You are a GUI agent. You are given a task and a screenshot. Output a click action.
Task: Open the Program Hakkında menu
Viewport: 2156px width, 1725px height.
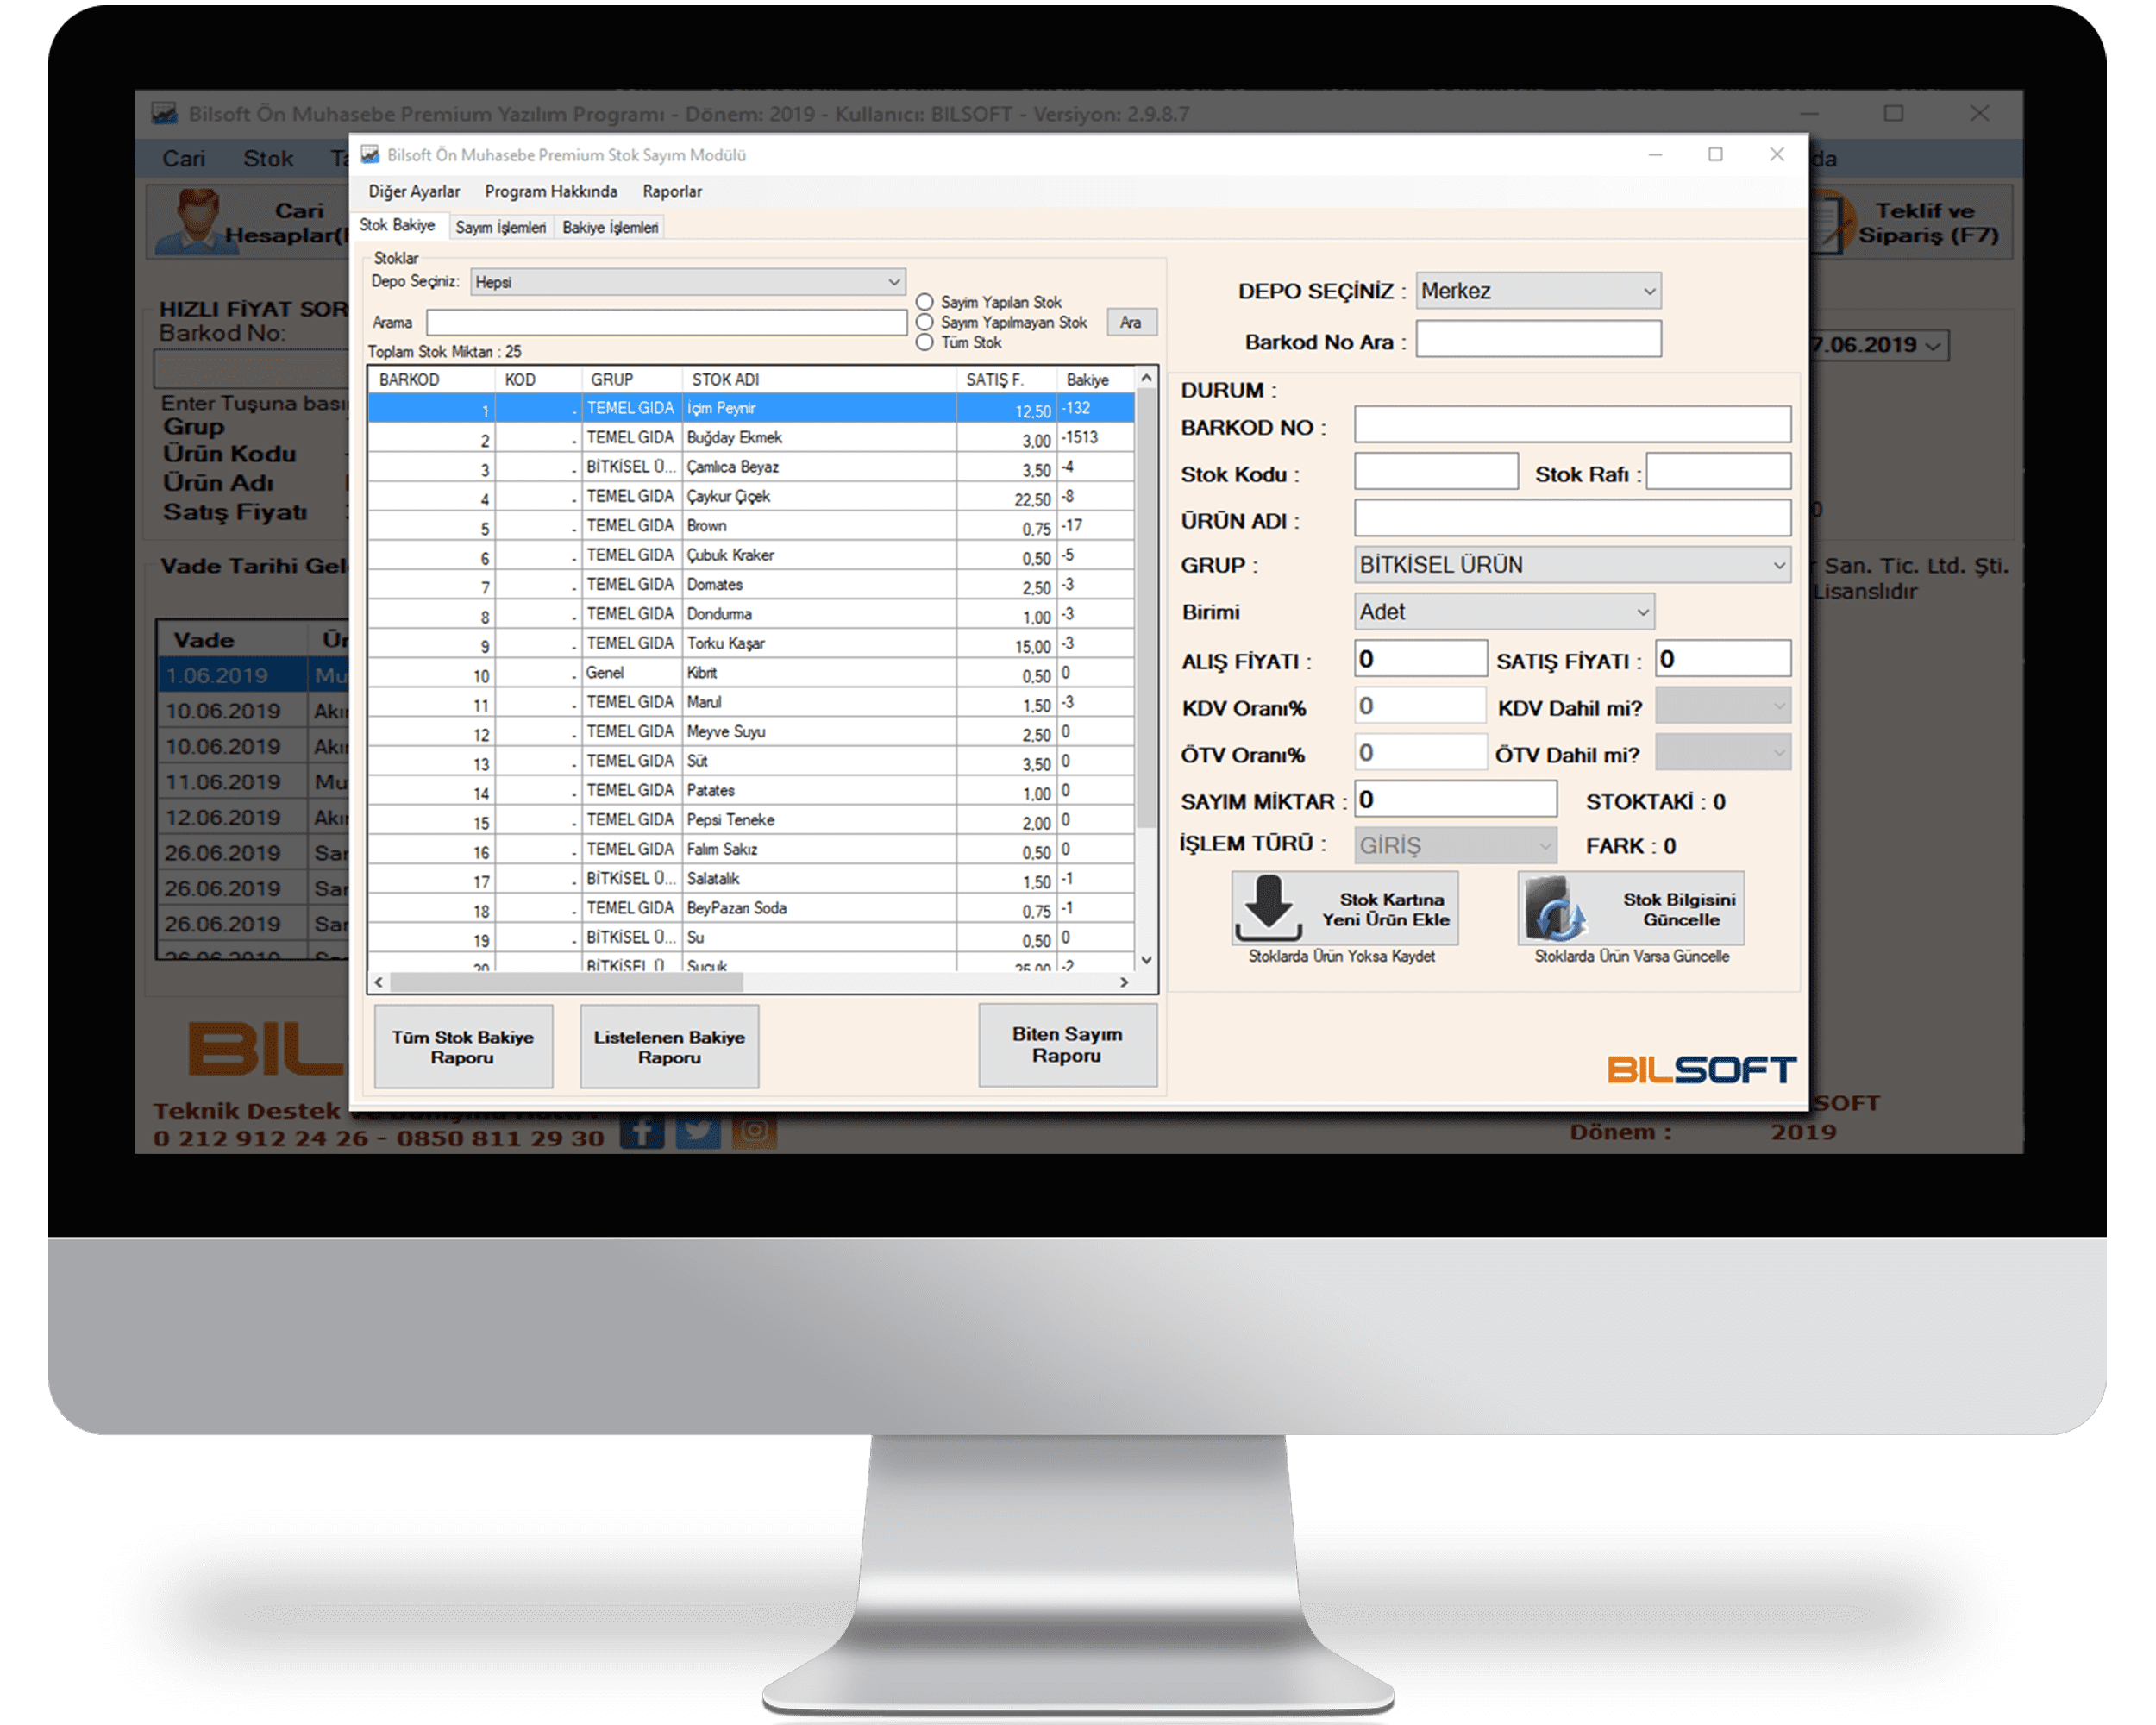tap(551, 191)
